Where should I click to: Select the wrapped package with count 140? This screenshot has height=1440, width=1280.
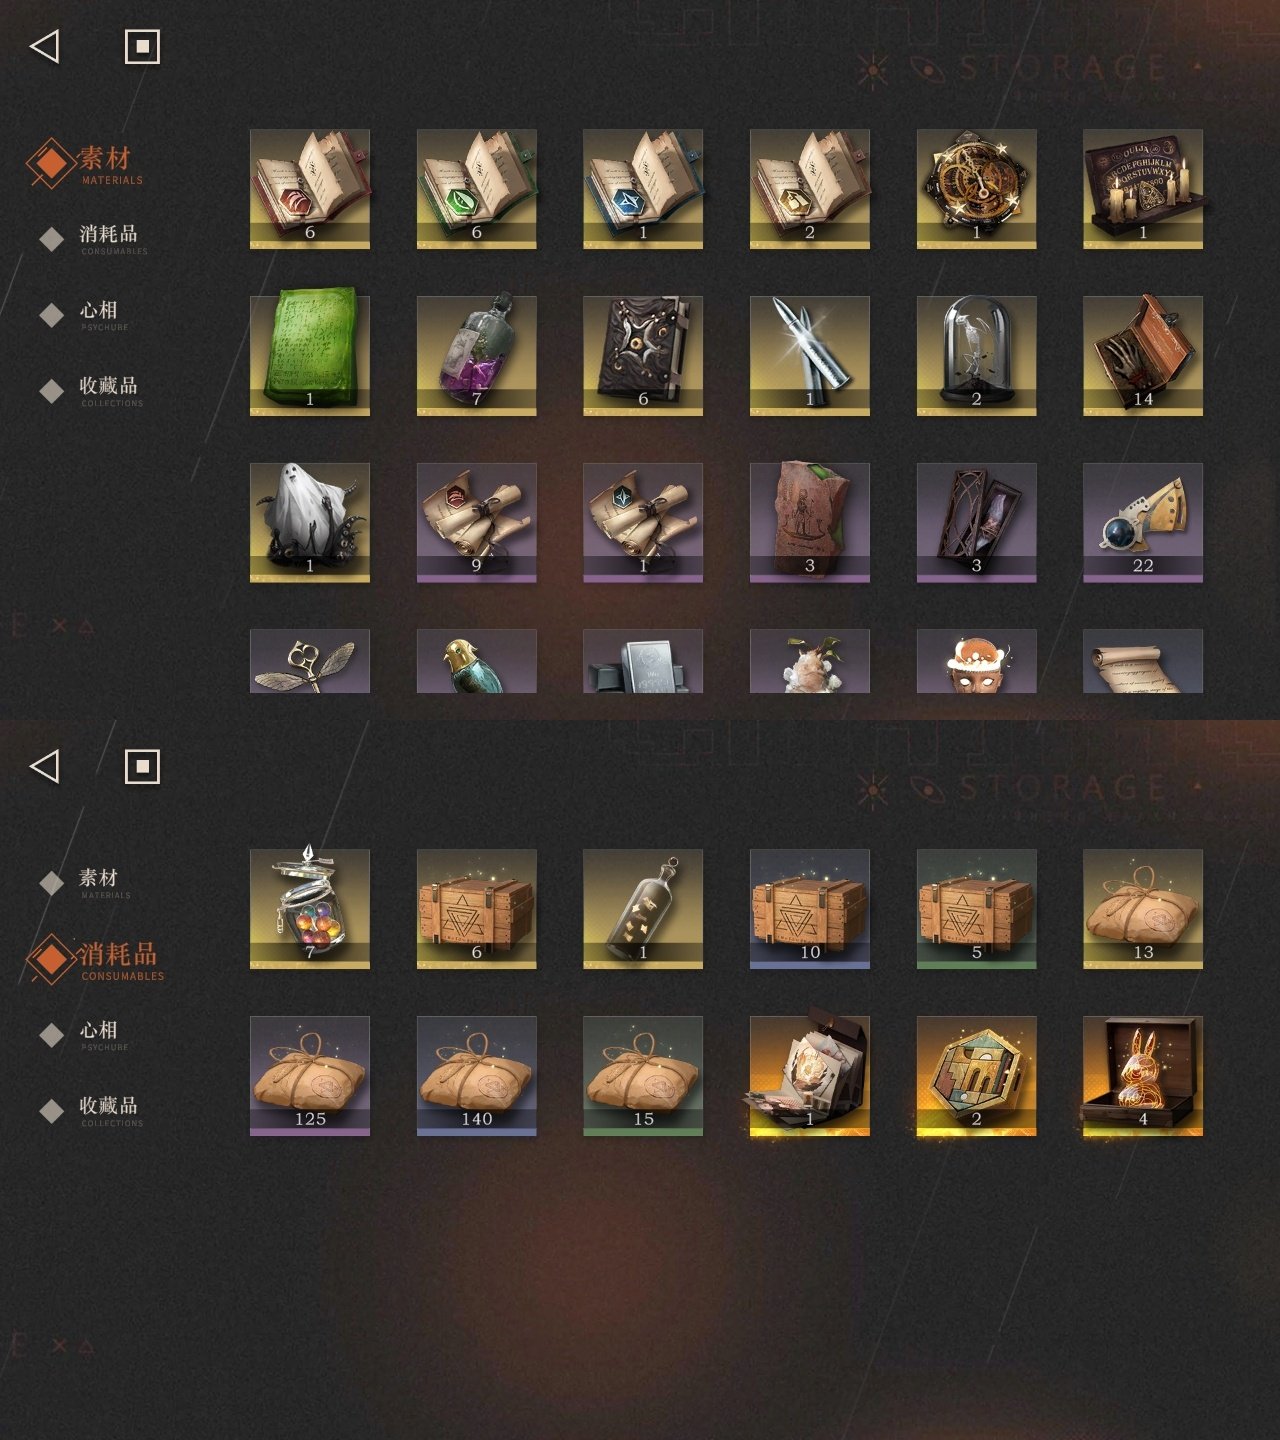[477, 1076]
